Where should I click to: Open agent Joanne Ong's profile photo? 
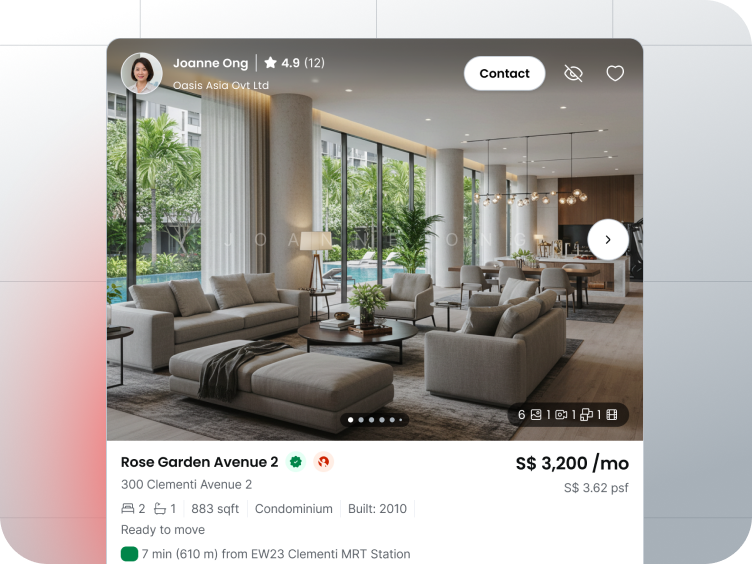click(x=141, y=73)
